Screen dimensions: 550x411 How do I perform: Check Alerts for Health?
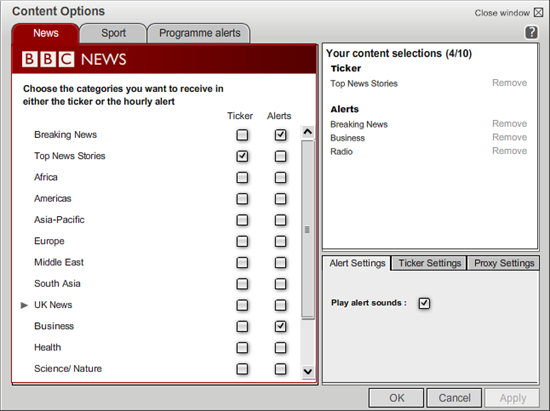pyautogui.click(x=280, y=348)
